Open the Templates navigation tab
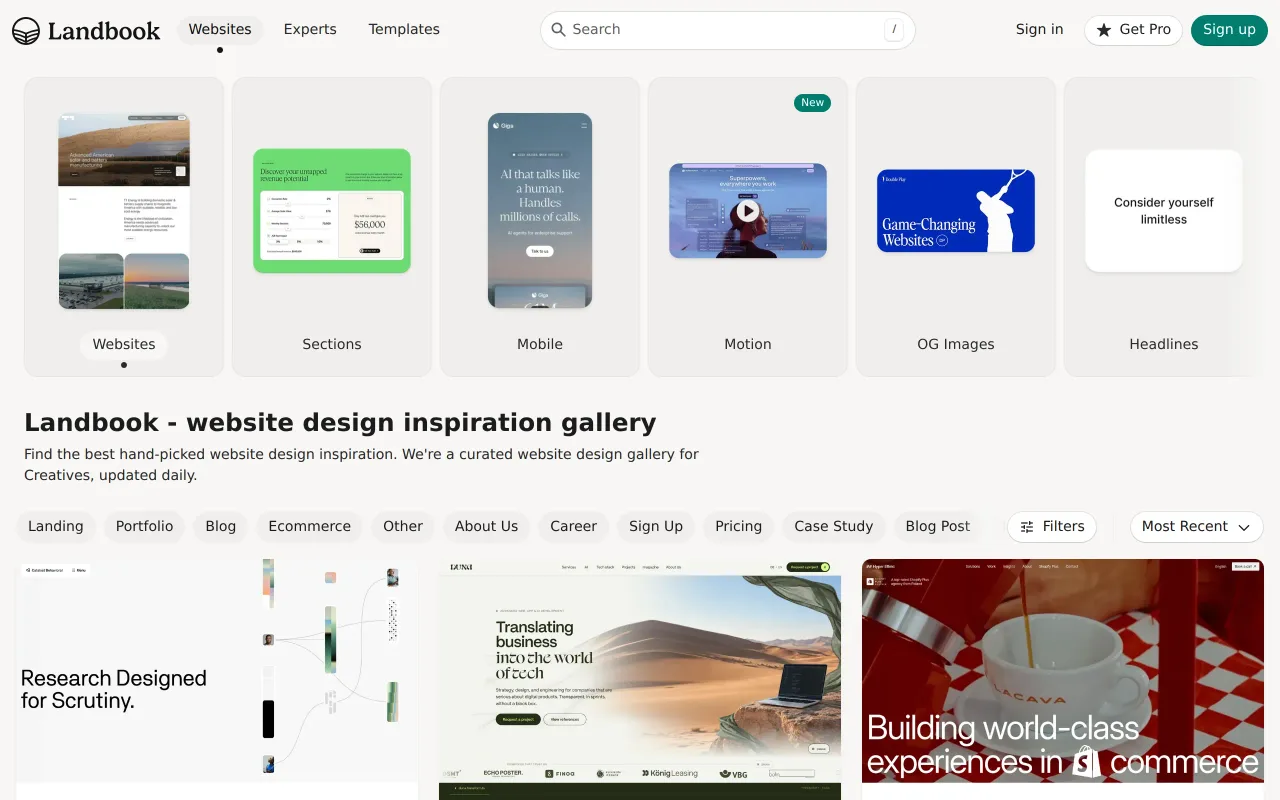The image size is (1280, 800). pyautogui.click(x=404, y=30)
